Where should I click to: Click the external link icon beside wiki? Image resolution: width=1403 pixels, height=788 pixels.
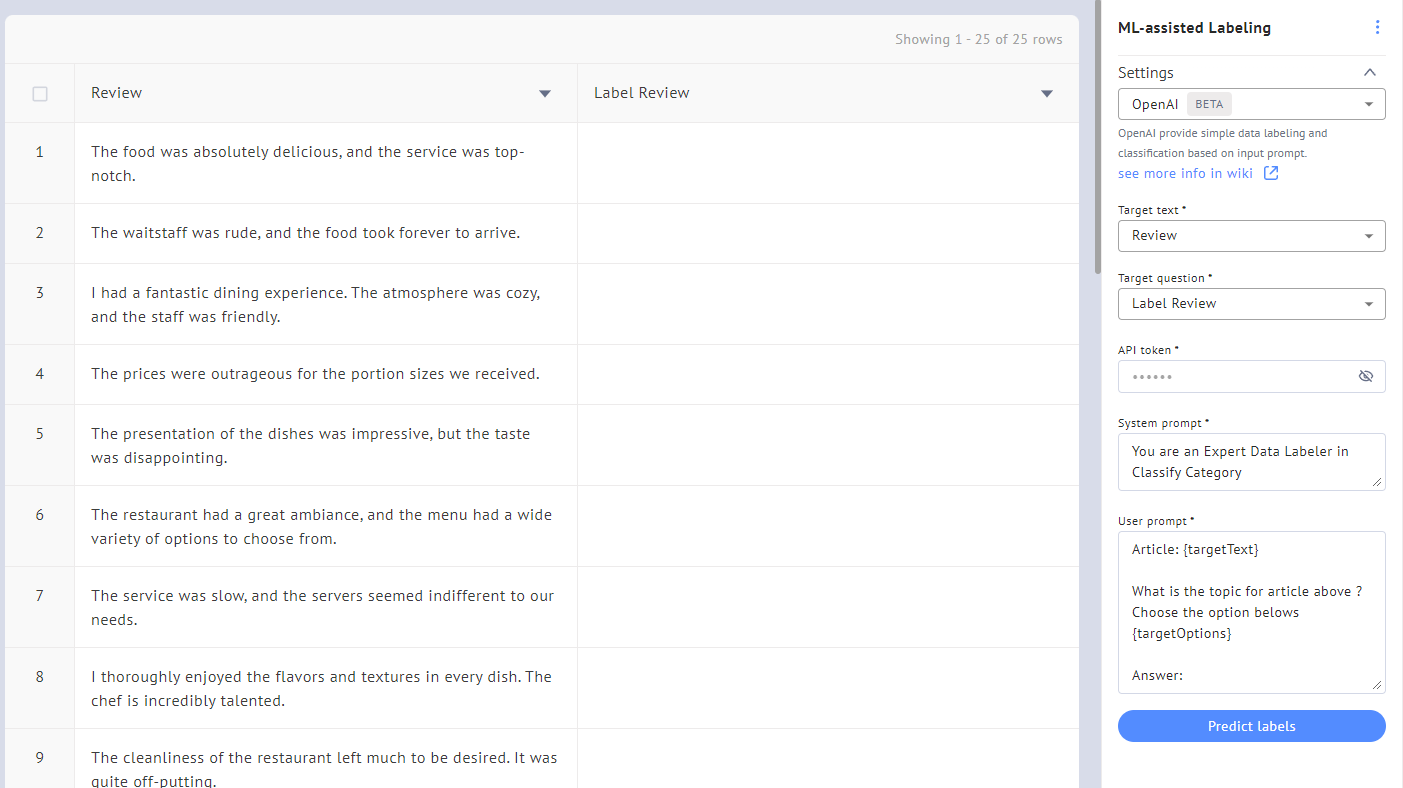coord(1270,173)
